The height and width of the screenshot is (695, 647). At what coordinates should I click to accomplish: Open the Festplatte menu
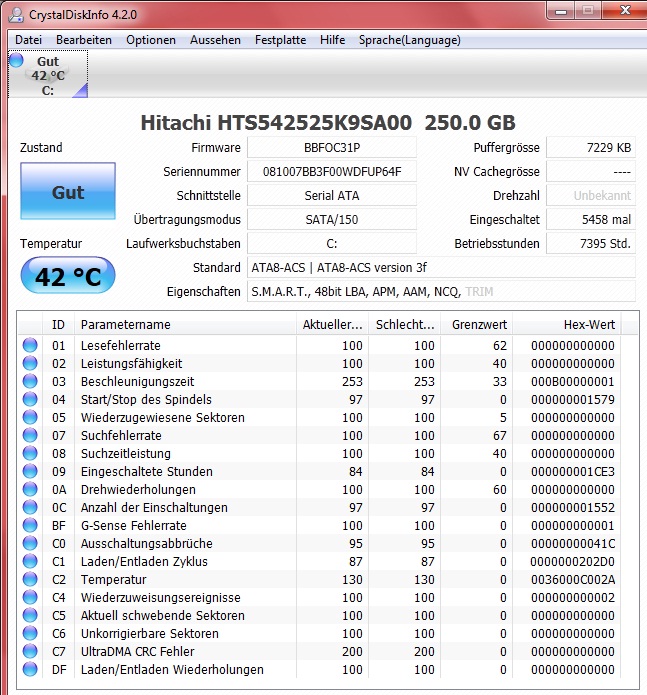click(281, 40)
